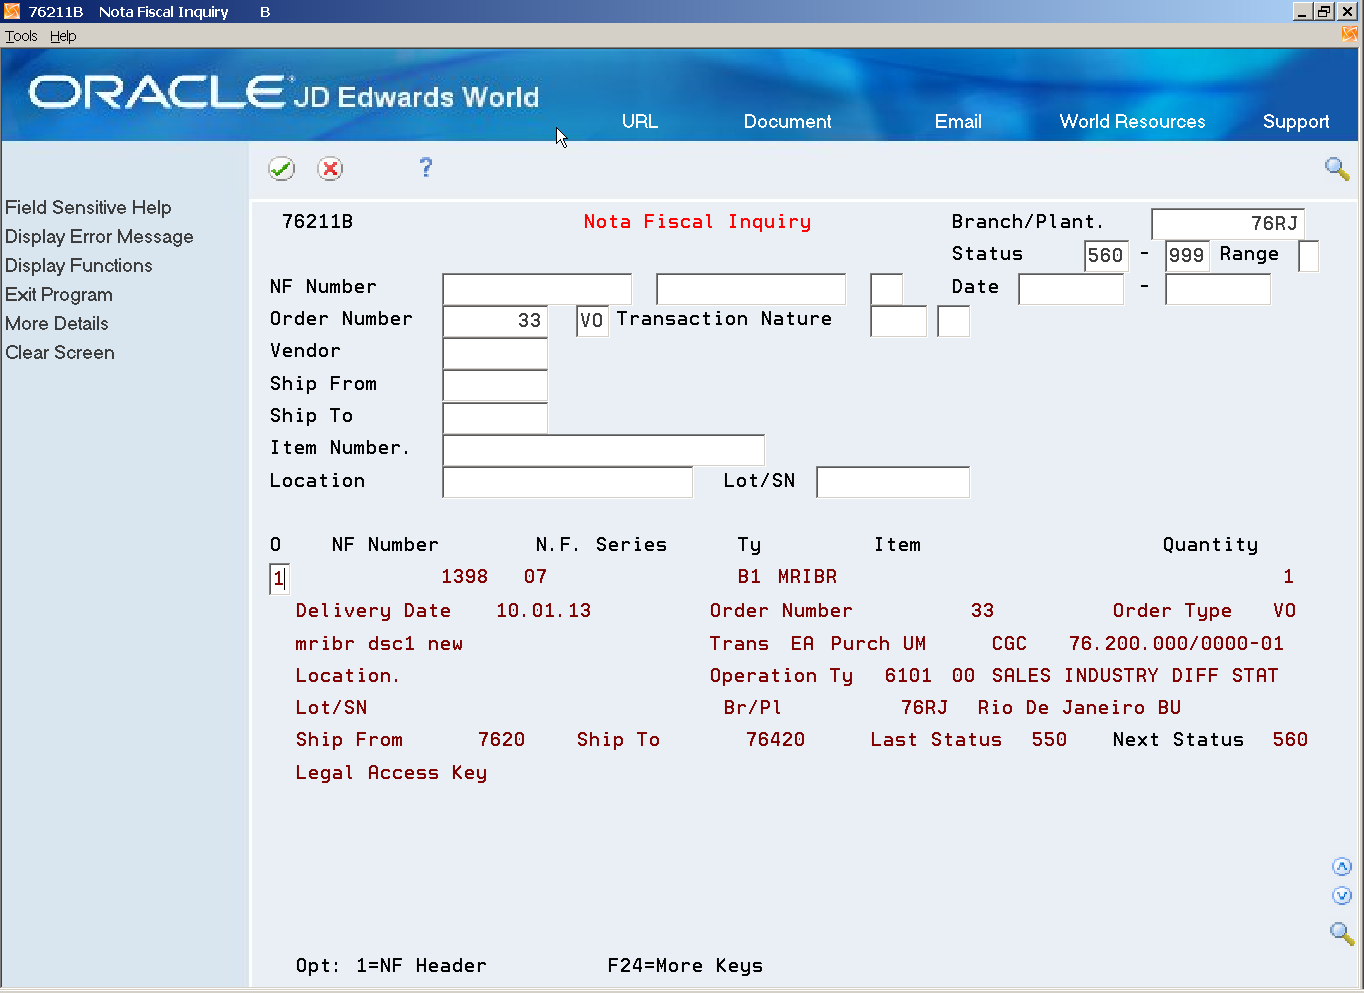The height and width of the screenshot is (993, 1364).
Task: Click the Location input field
Action: click(x=567, y=482)
